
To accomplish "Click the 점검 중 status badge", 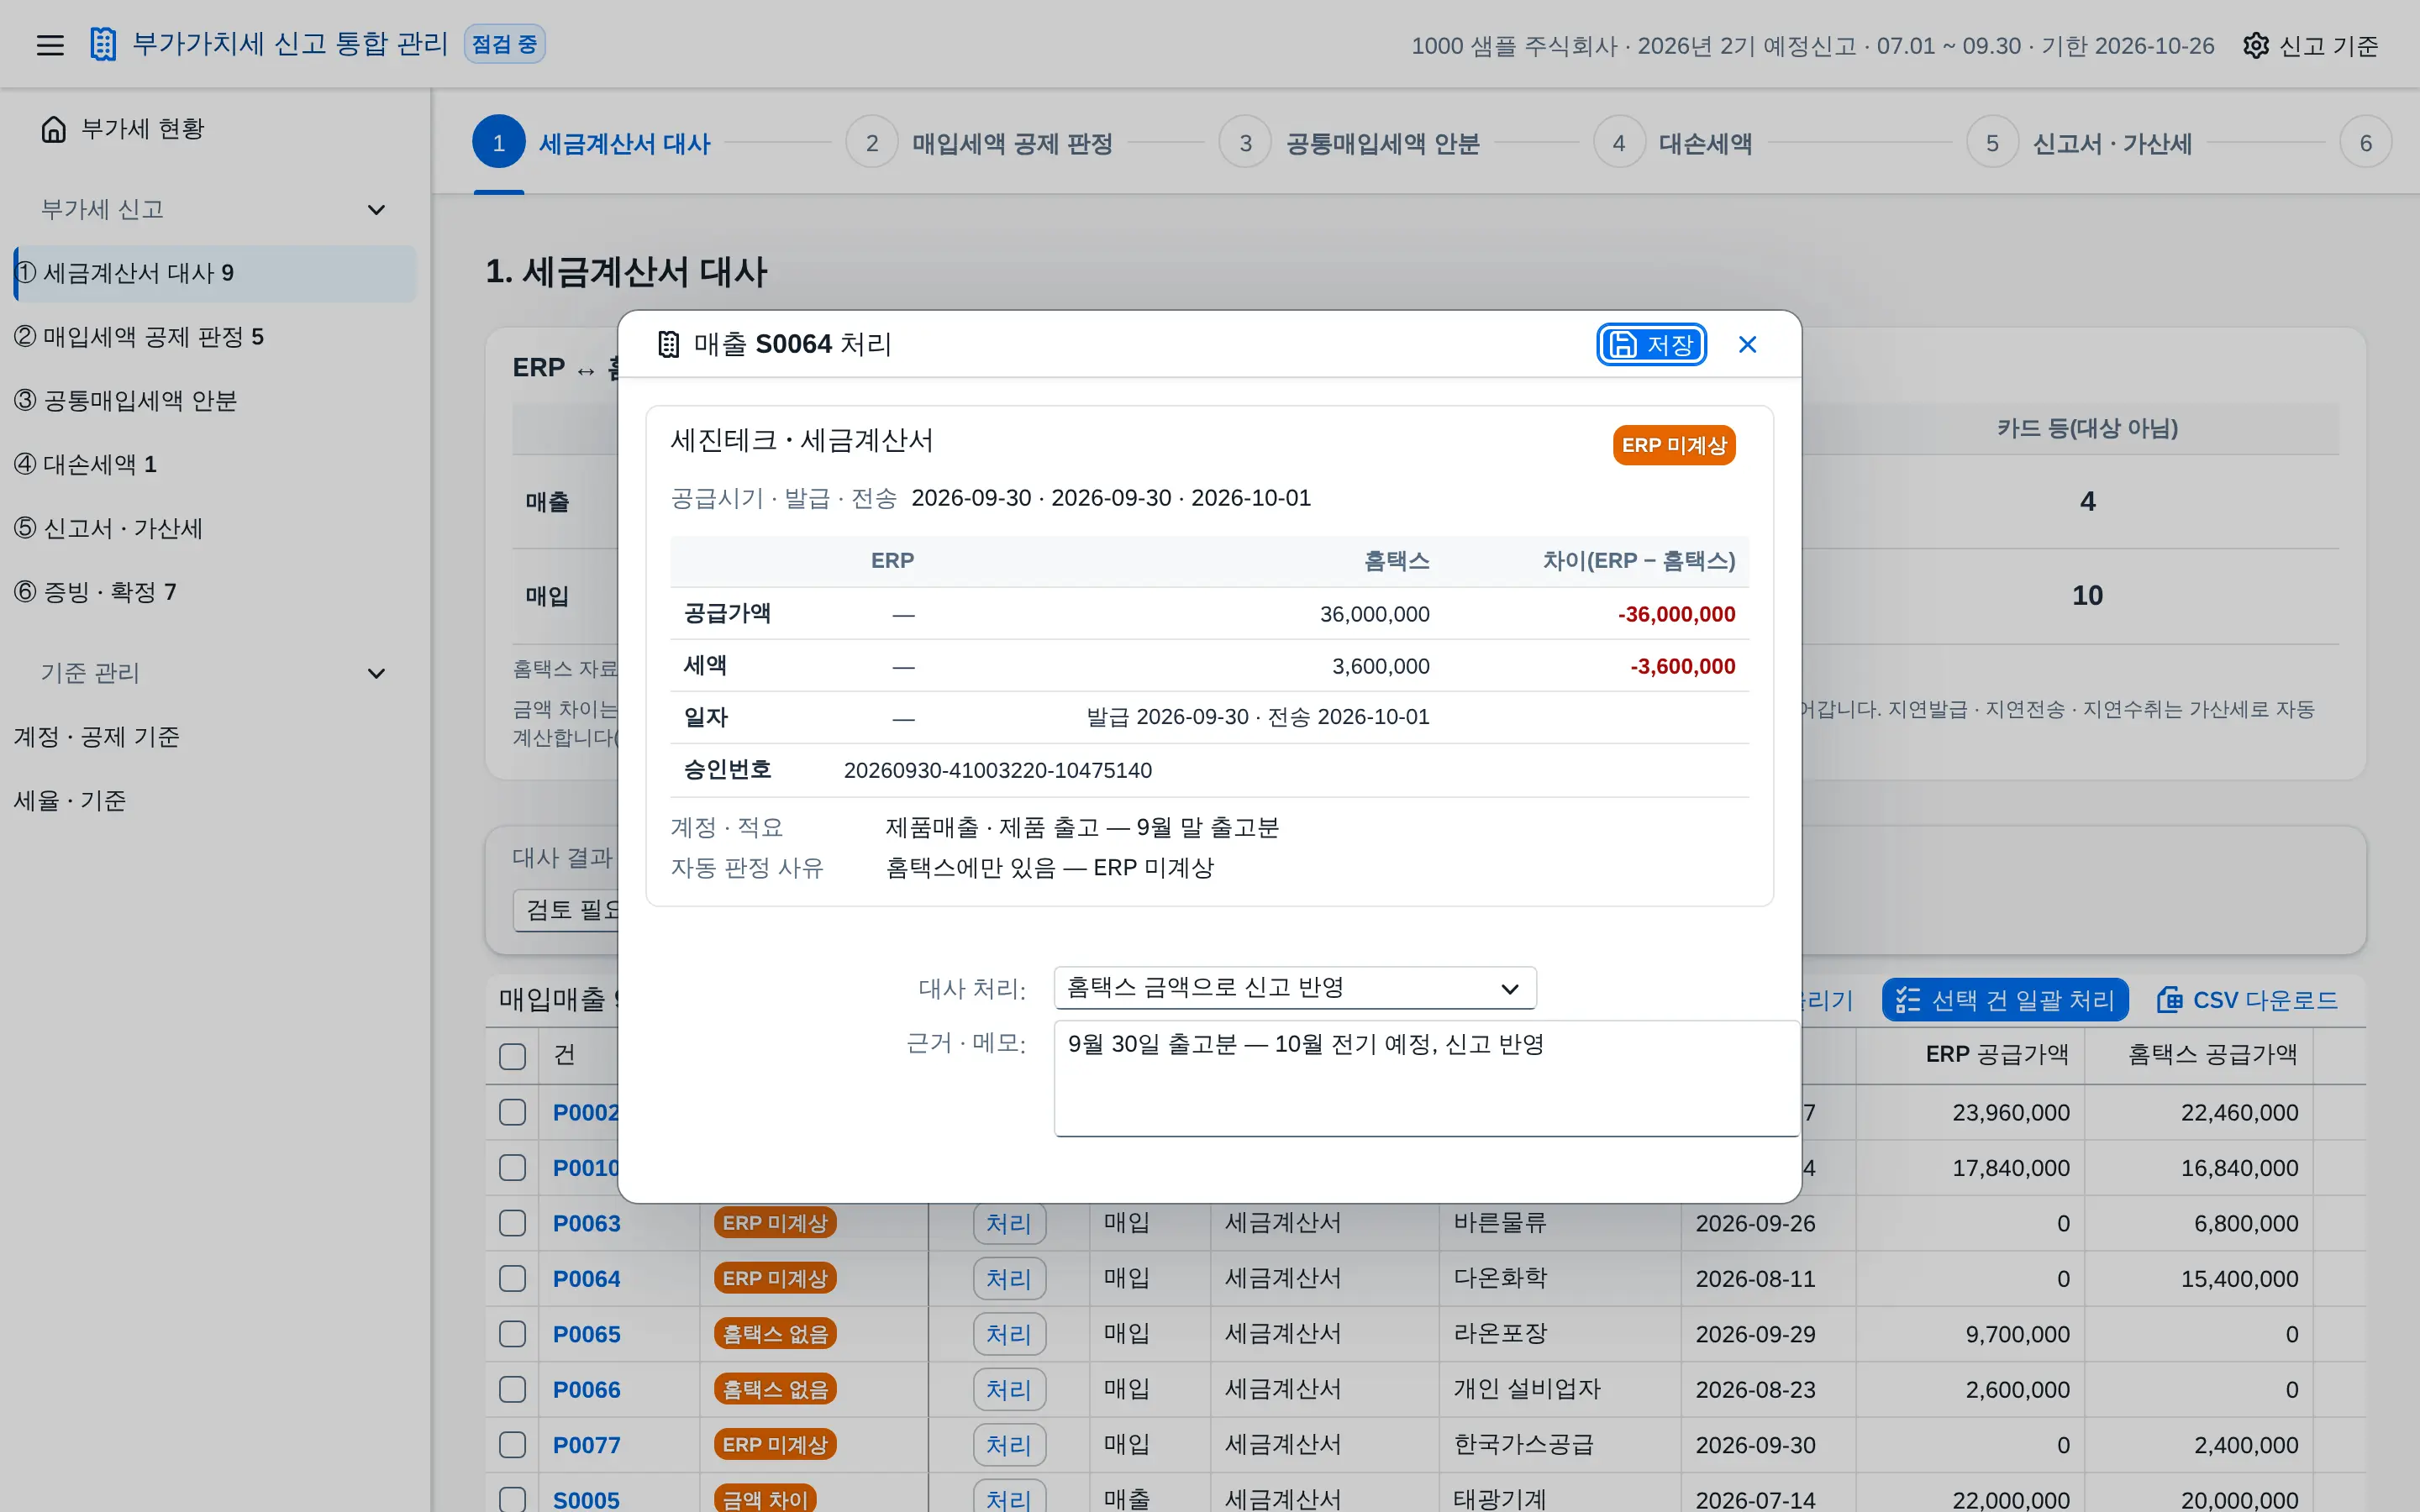I will pos(504,45).
